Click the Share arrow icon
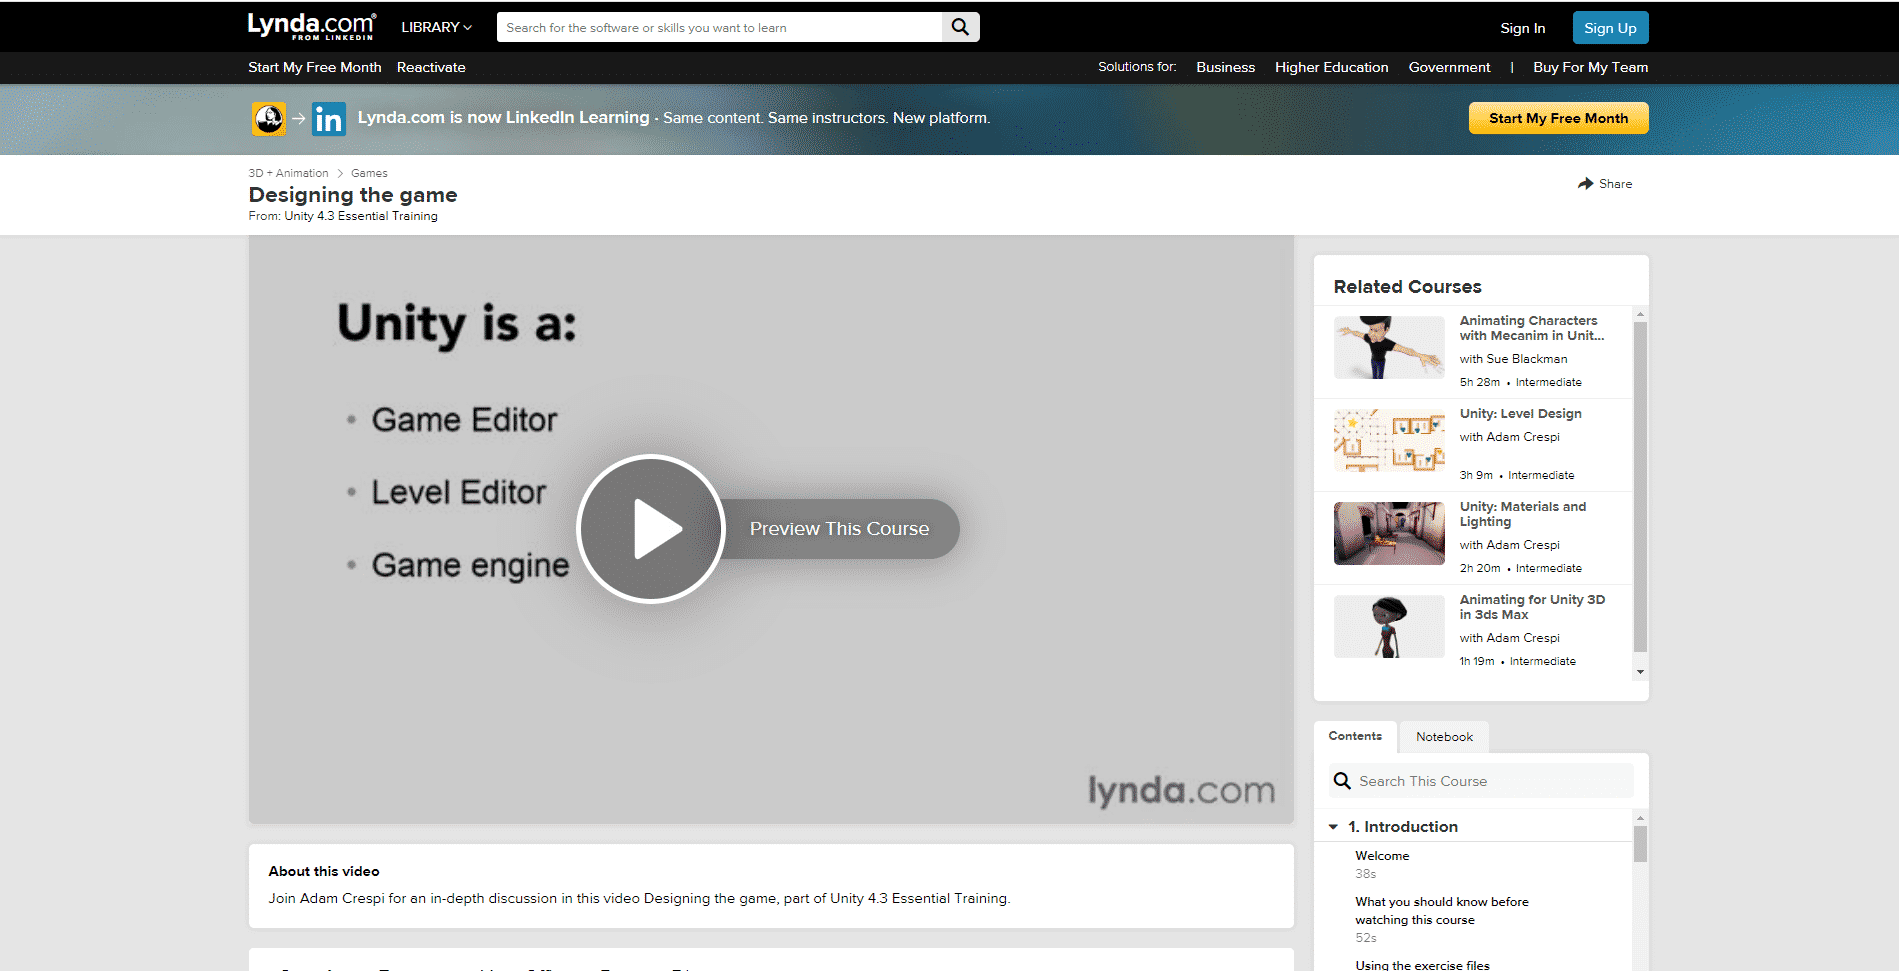 click(1585, 184)
